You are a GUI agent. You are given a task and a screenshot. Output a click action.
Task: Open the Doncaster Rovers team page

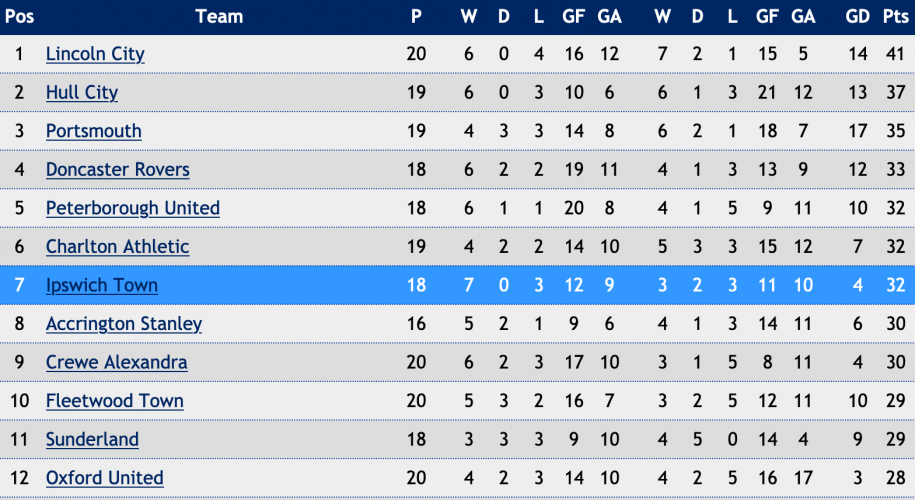[x=118, y=170]
